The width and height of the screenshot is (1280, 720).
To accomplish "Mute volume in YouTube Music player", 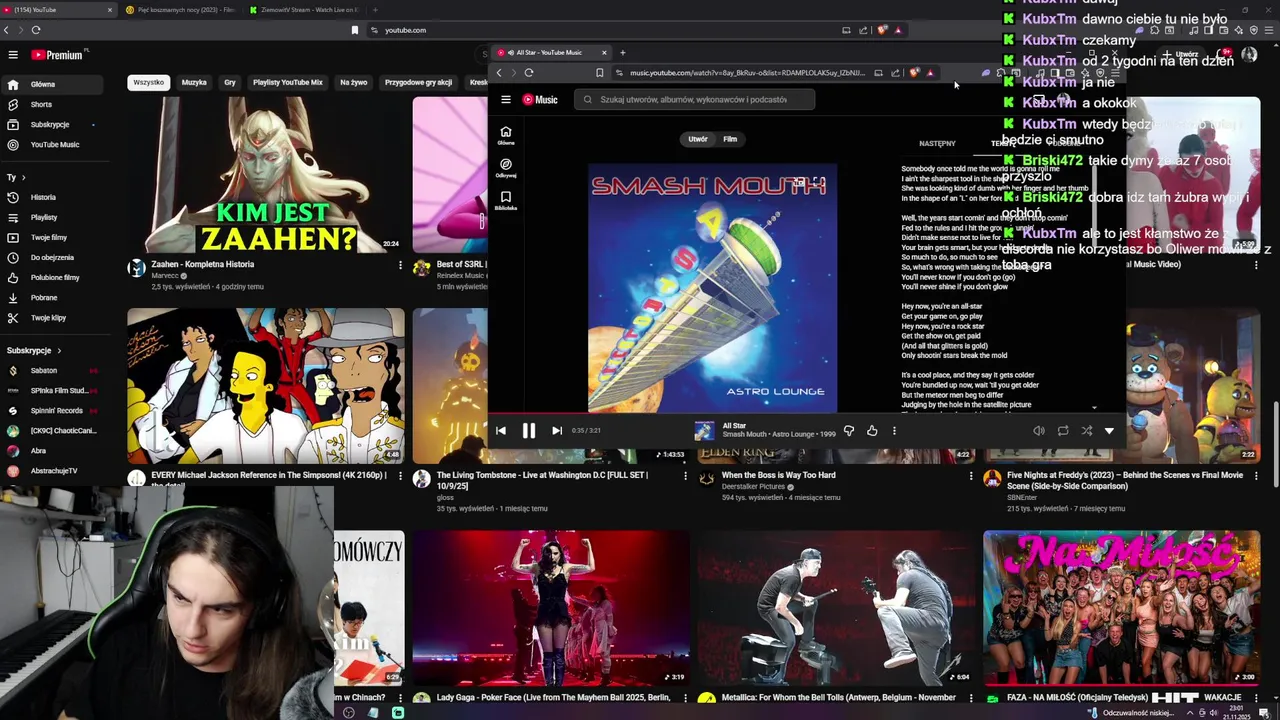I will click(1039, 431).
